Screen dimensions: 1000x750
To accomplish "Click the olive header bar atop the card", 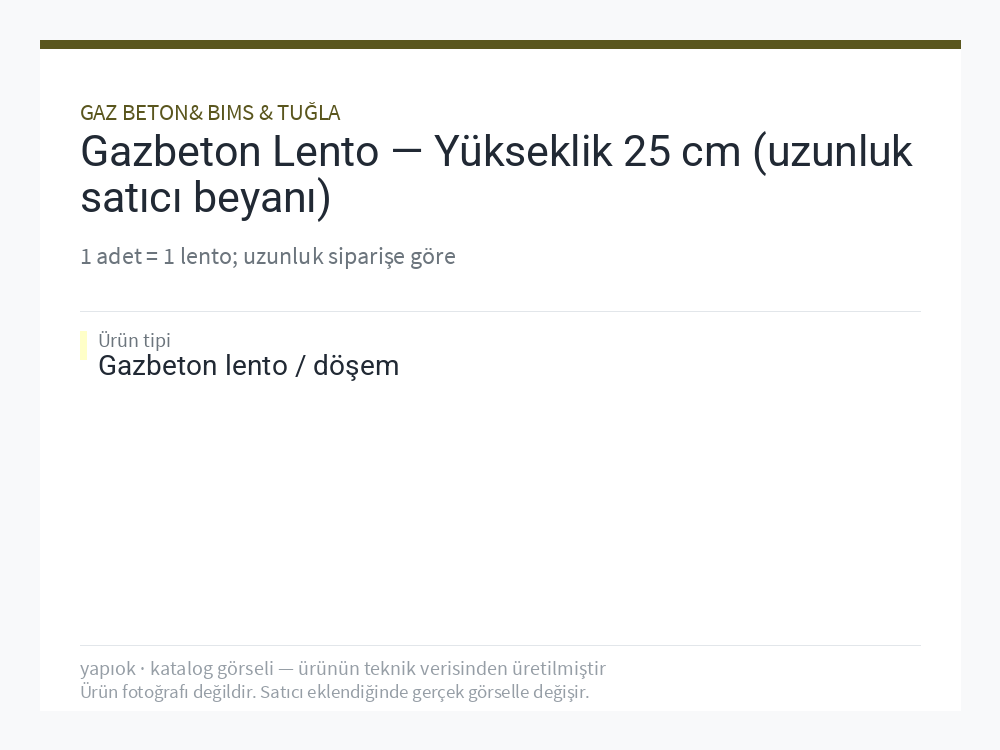I will [500, 44].
